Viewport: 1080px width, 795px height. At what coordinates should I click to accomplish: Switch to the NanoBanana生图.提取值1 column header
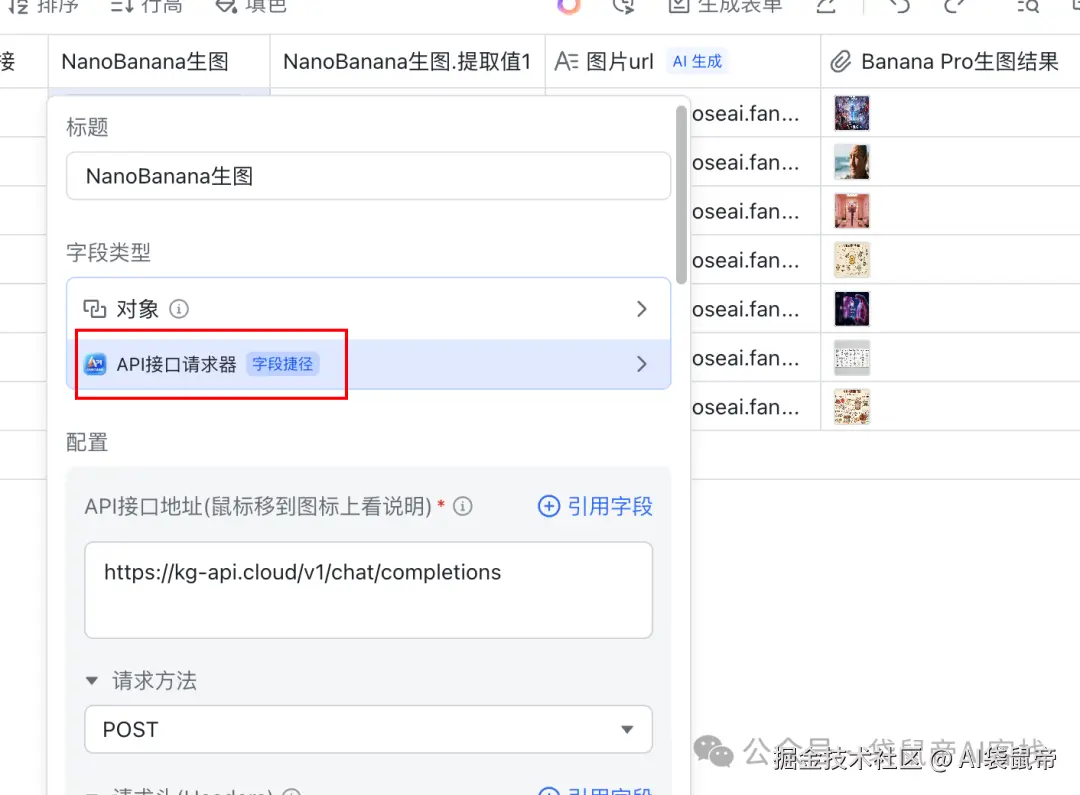pyautogui.click(x=406, y=61)
